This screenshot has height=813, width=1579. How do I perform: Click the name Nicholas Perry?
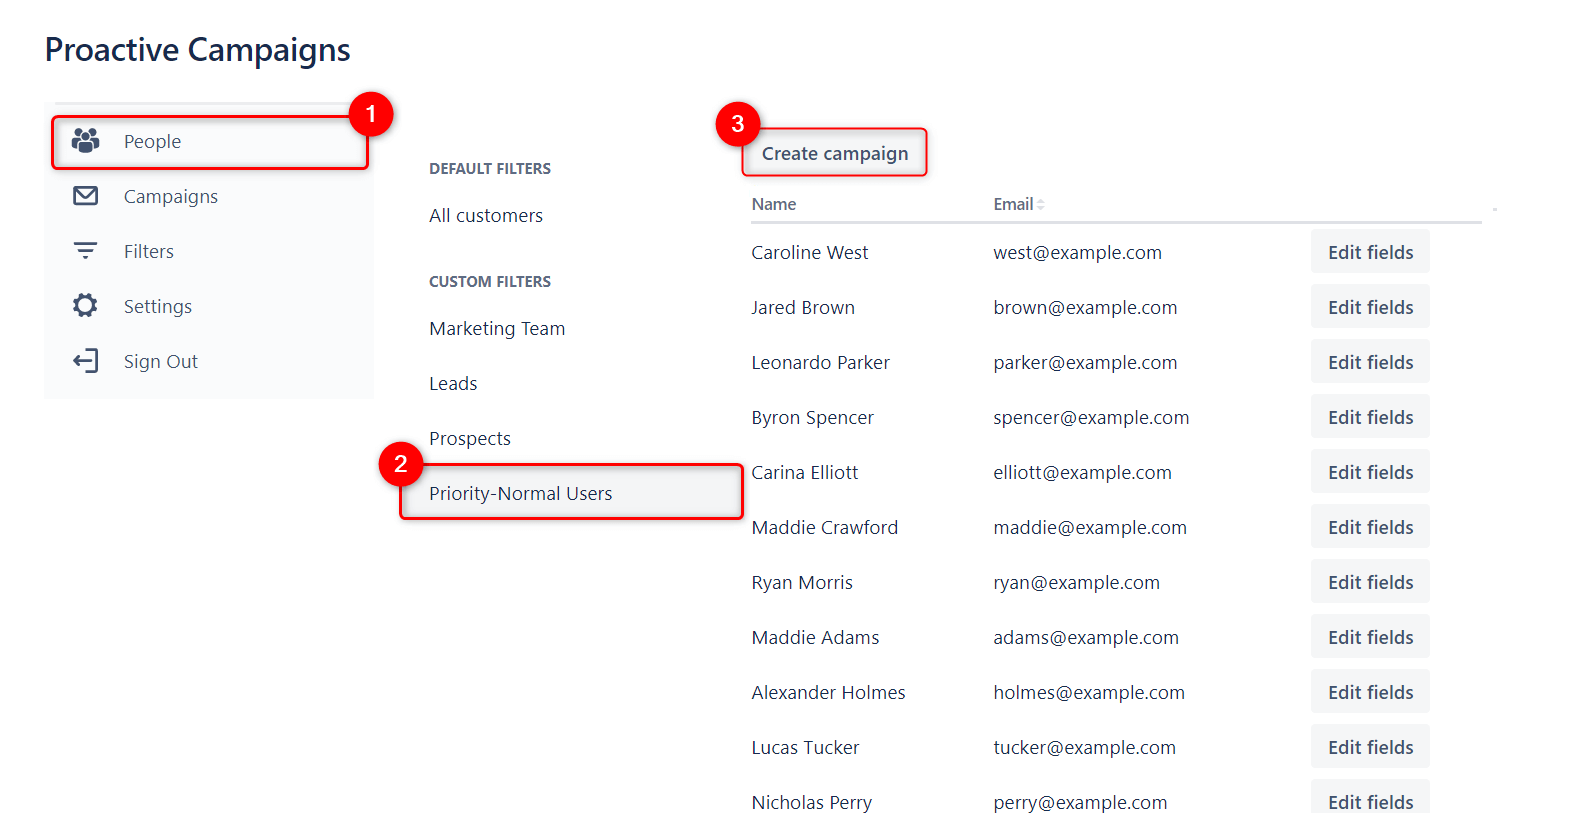point(812,802)
